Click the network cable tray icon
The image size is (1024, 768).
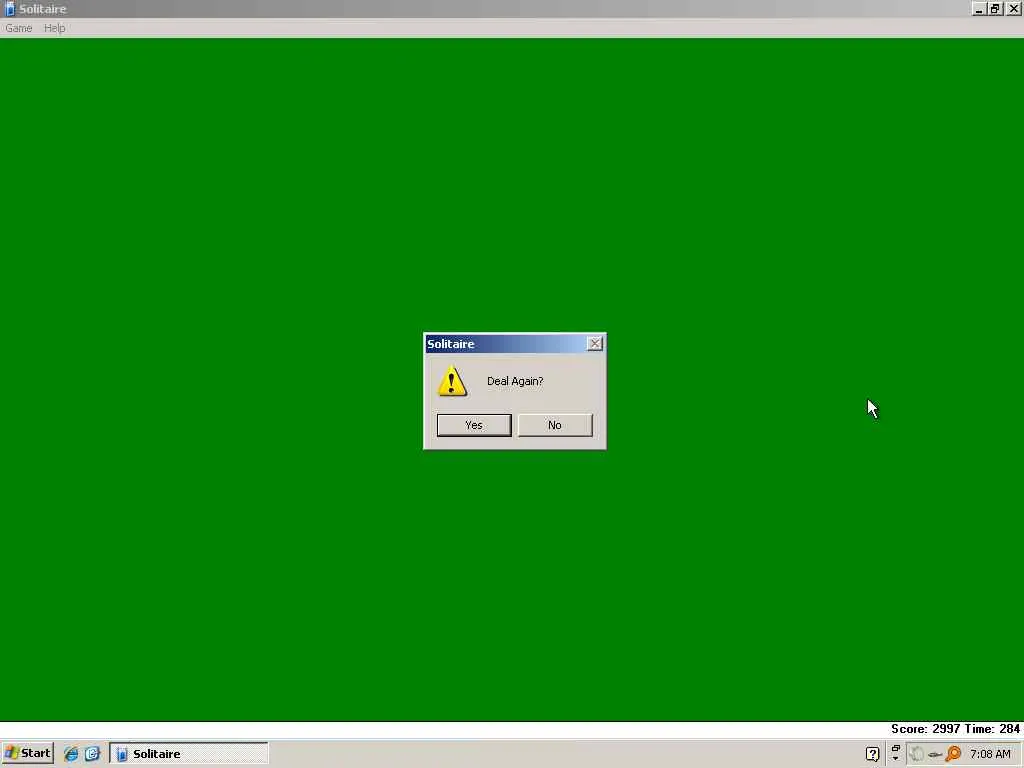pos(935,755)
